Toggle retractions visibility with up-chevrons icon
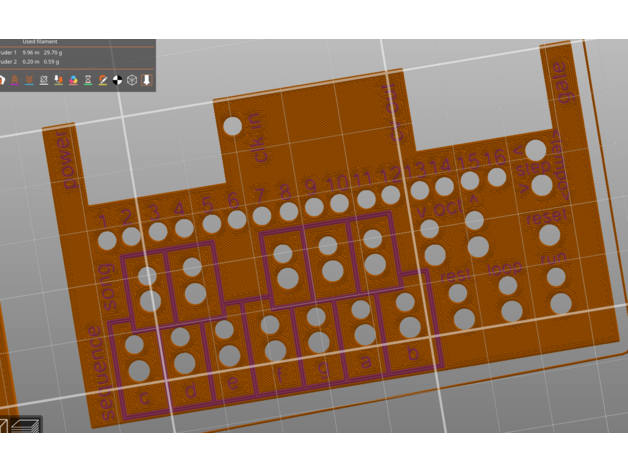 (x=15, y=80)
